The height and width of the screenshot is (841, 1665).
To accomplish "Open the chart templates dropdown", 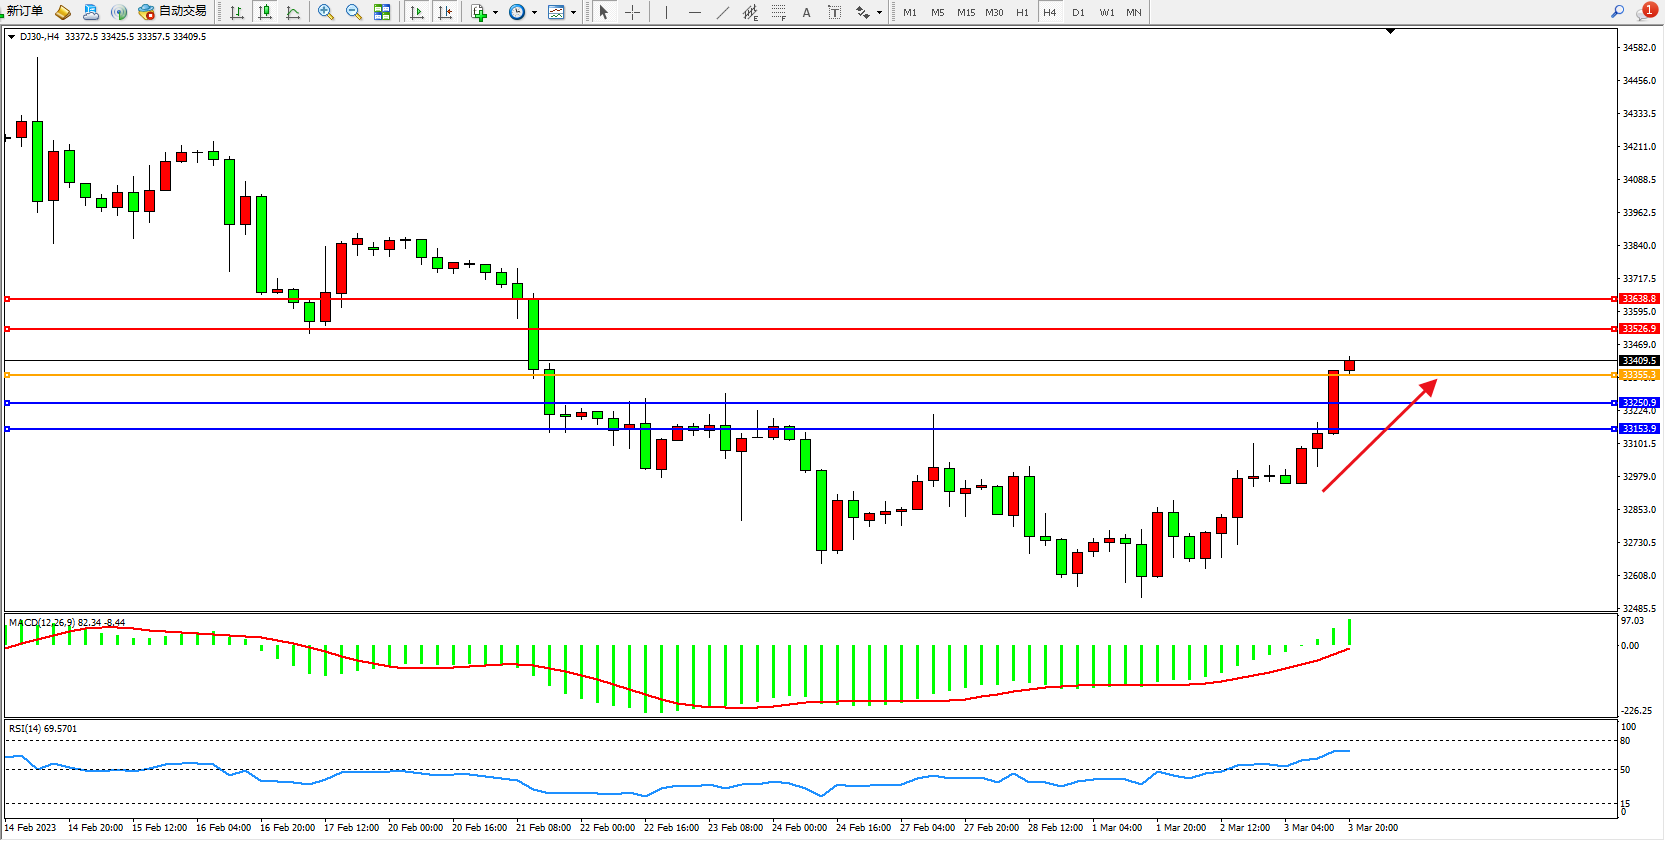I will (573, 13).
